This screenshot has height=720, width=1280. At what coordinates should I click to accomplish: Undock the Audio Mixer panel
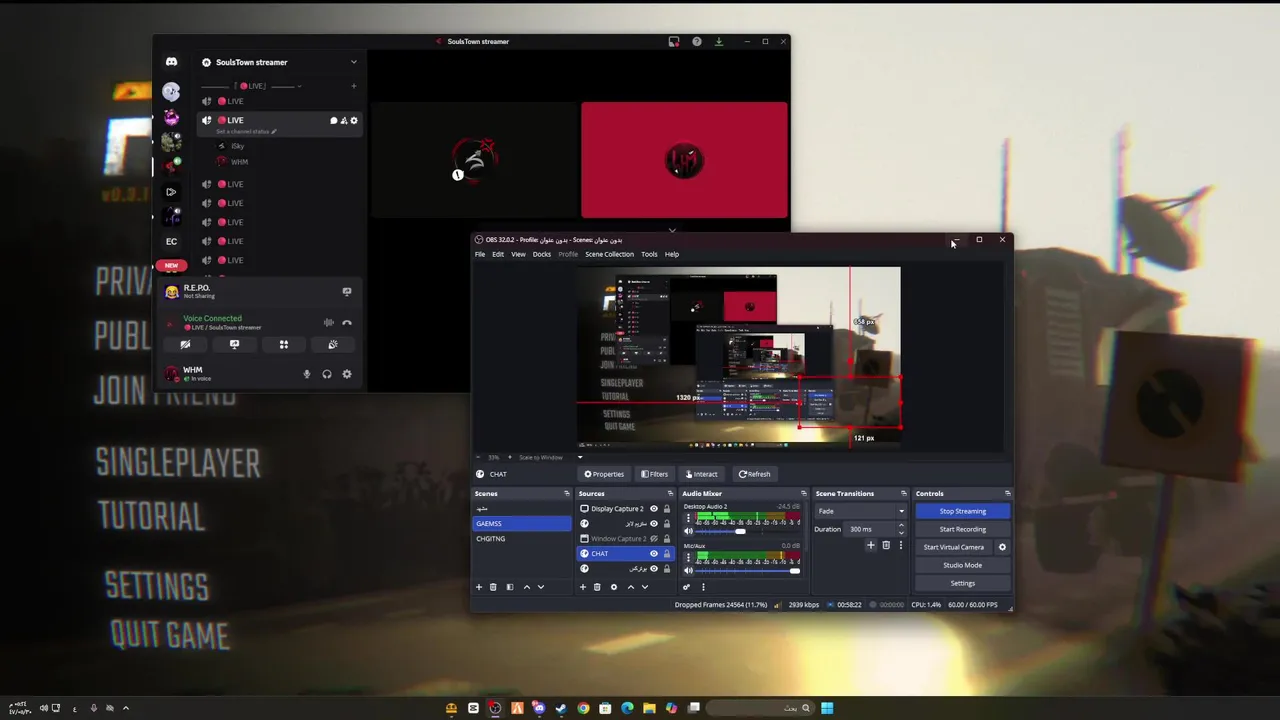(803, 493)
